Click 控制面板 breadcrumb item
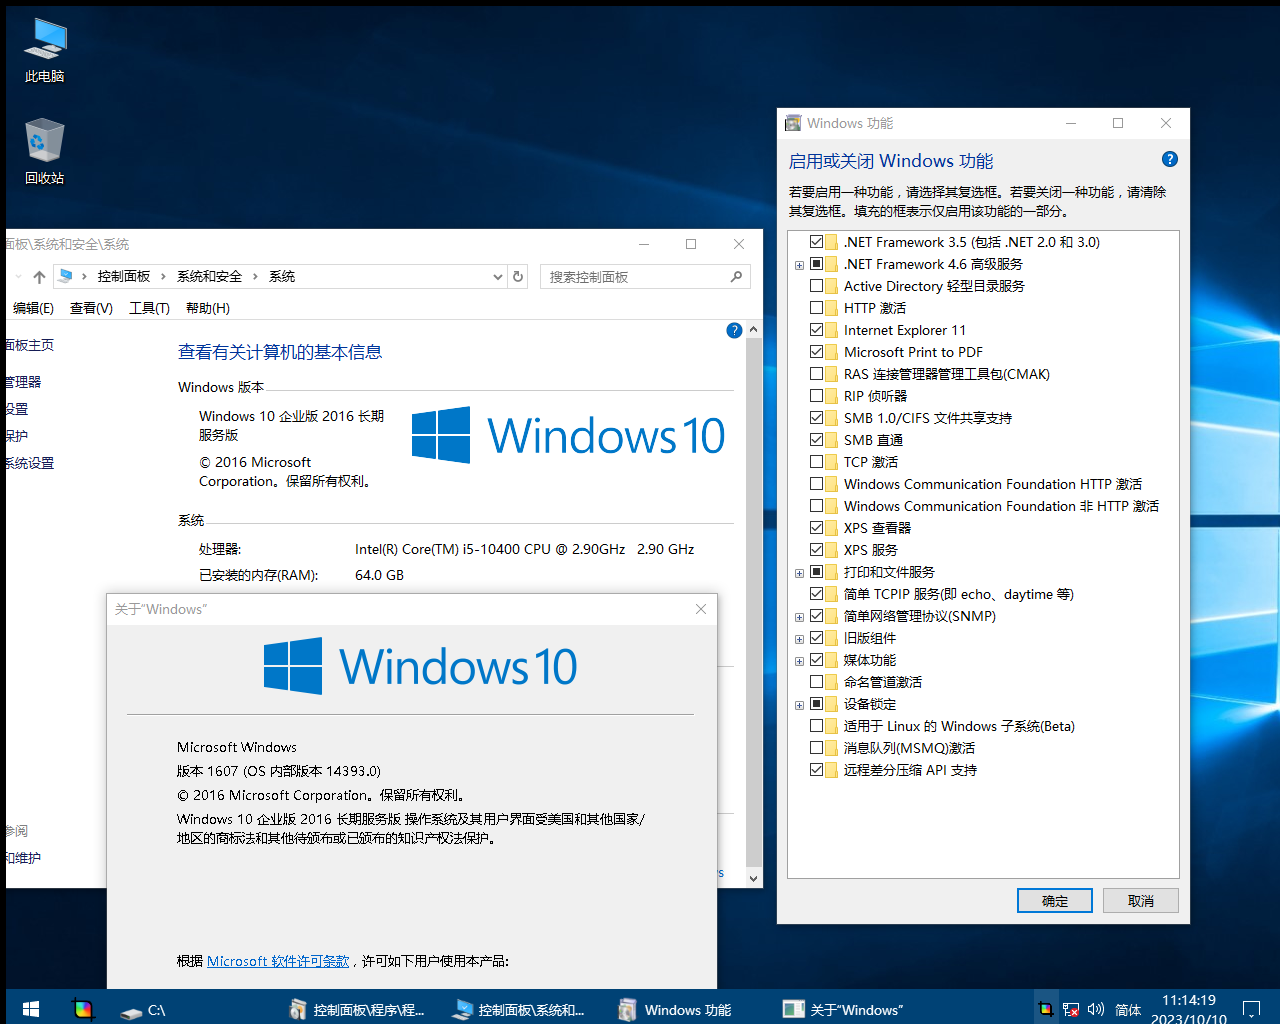 pos(124,277)
